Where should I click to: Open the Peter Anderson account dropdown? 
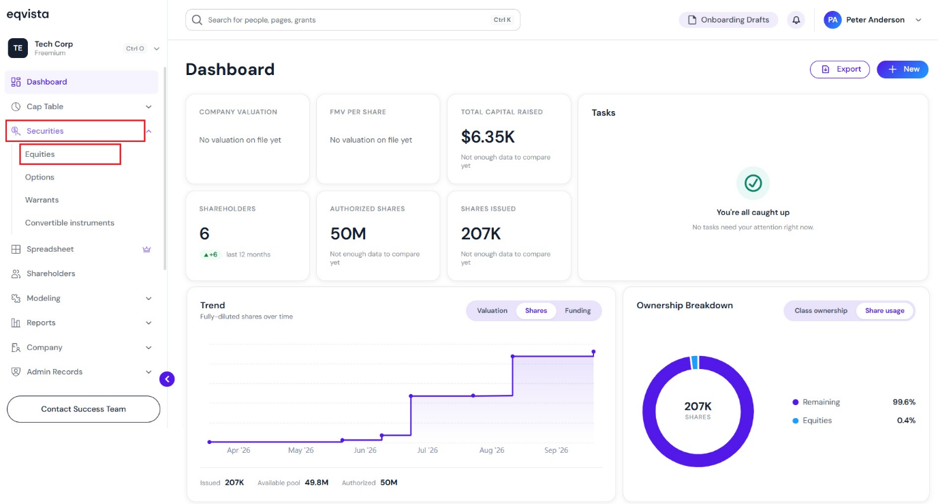tap(918, 20)
